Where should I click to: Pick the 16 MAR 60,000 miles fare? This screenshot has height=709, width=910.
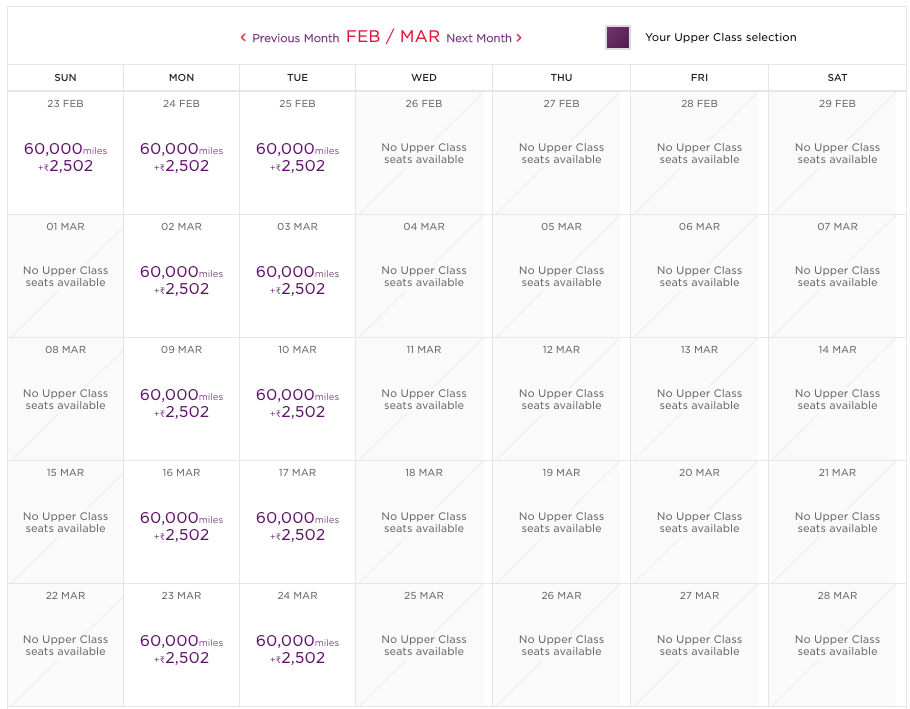[182, 525]
